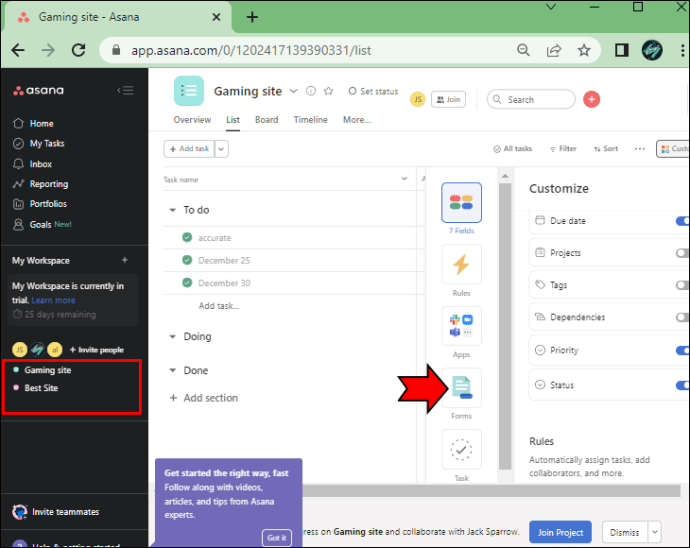This screenshot has width=690, height=548.
Task: Toggle the Due date field switch
Action: pos(683,221)
